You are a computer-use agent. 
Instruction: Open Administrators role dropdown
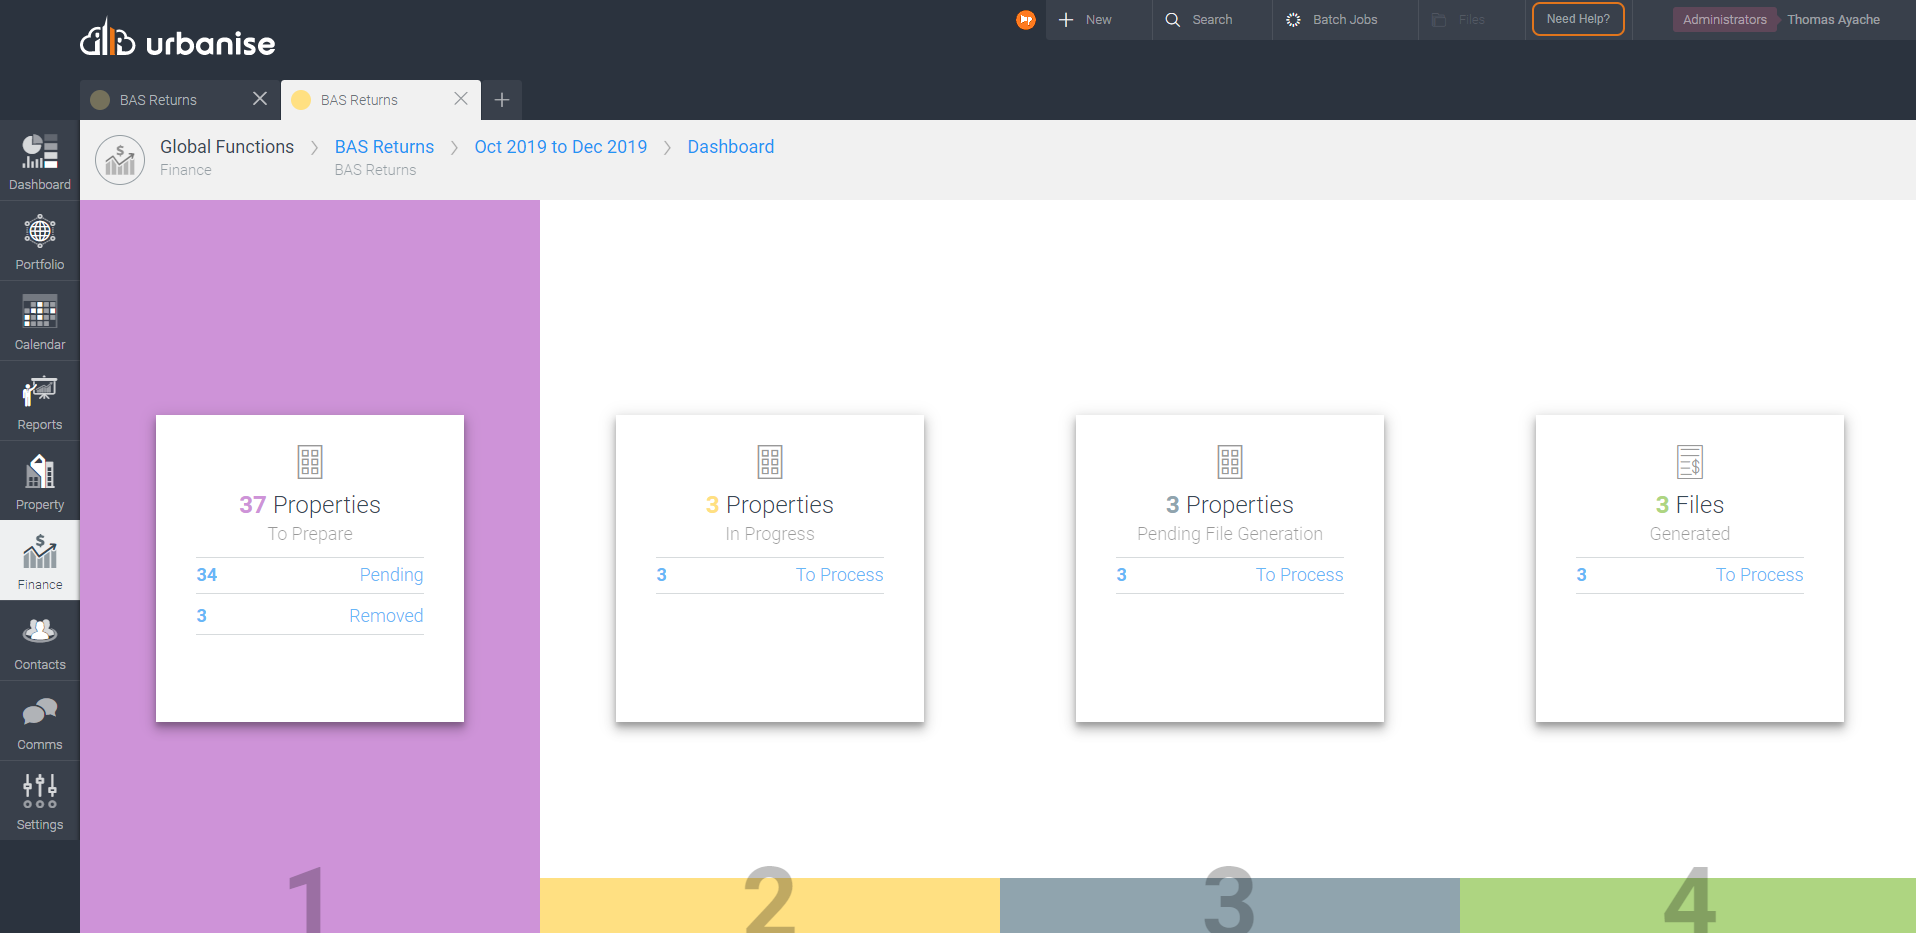[1724, 20]
